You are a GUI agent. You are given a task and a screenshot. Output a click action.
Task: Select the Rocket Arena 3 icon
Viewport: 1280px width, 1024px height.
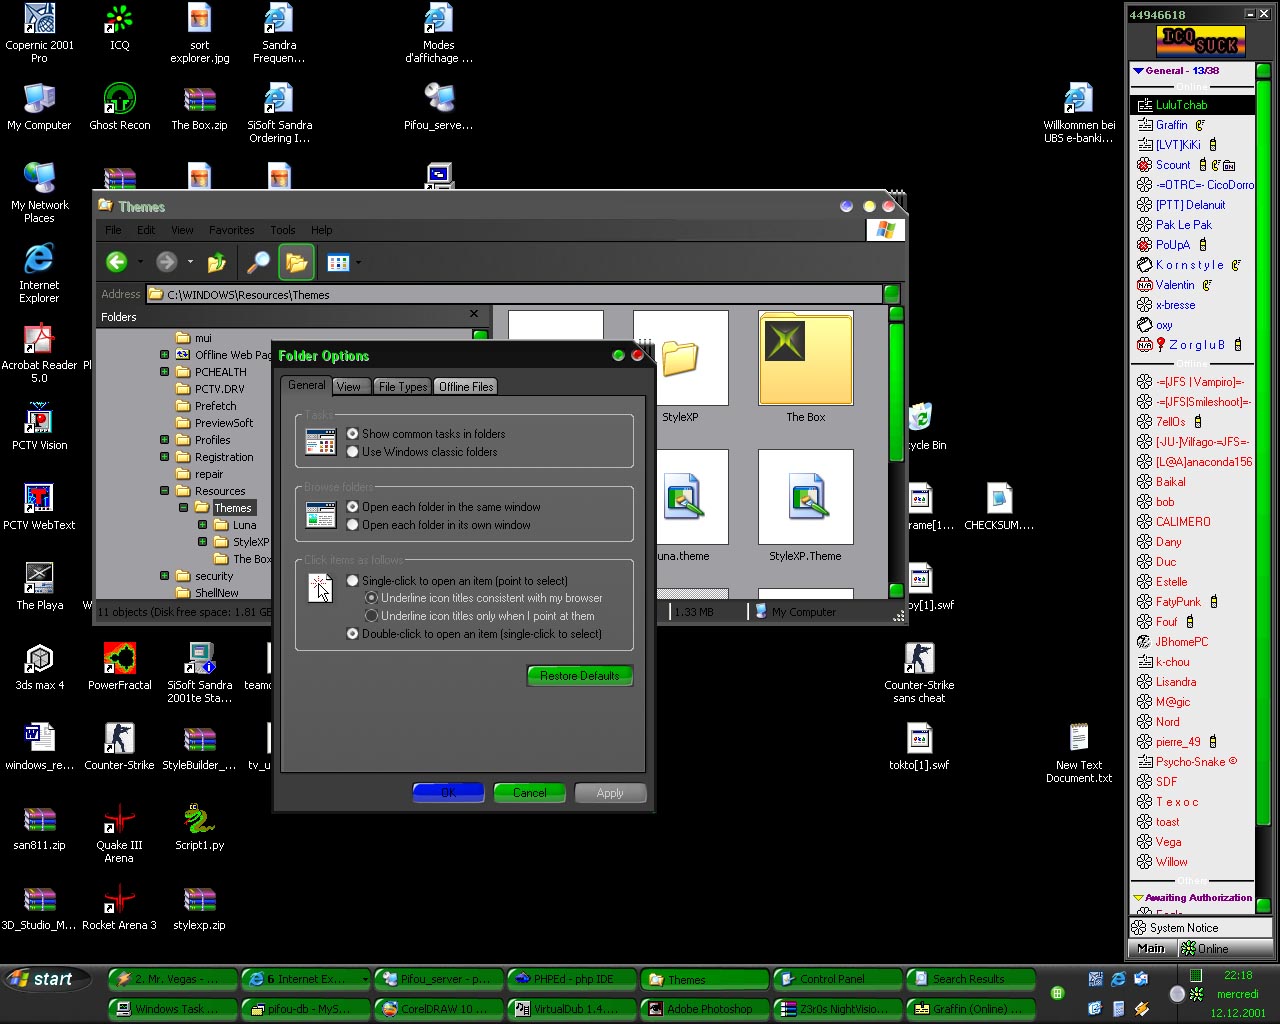pyautogui.click(x=119, y=906)
